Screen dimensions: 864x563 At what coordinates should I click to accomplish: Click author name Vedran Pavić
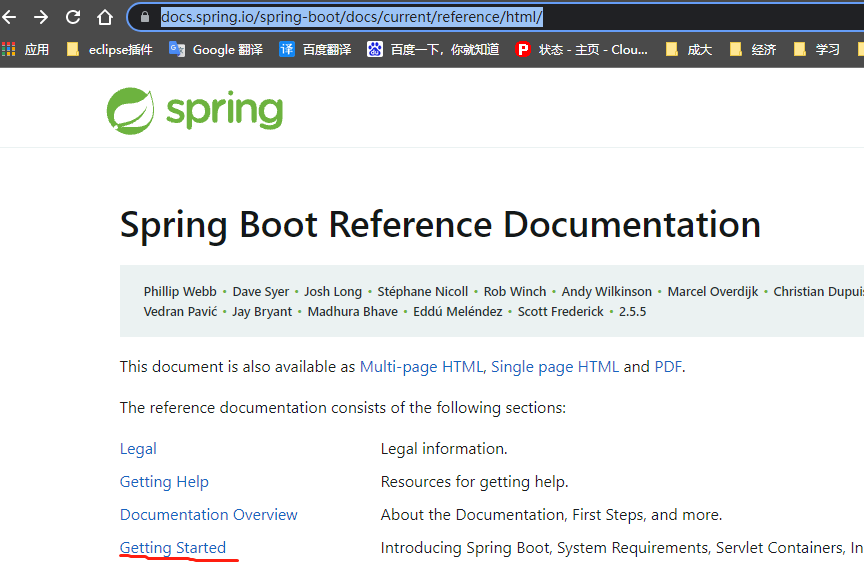(x=181, y=312)
